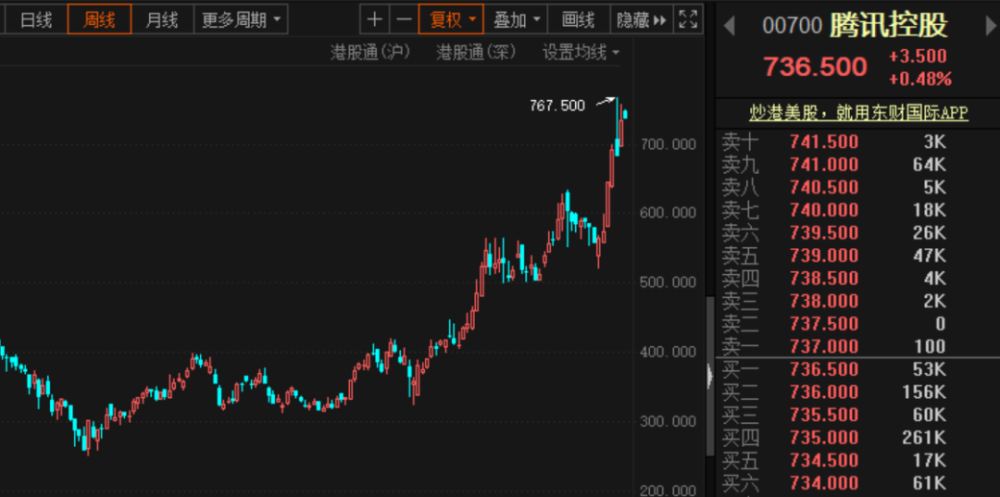Switch to 月线 monthly chart
Image resolution: width=1000 pixels, height=497 pixels.
pos(162,20)
